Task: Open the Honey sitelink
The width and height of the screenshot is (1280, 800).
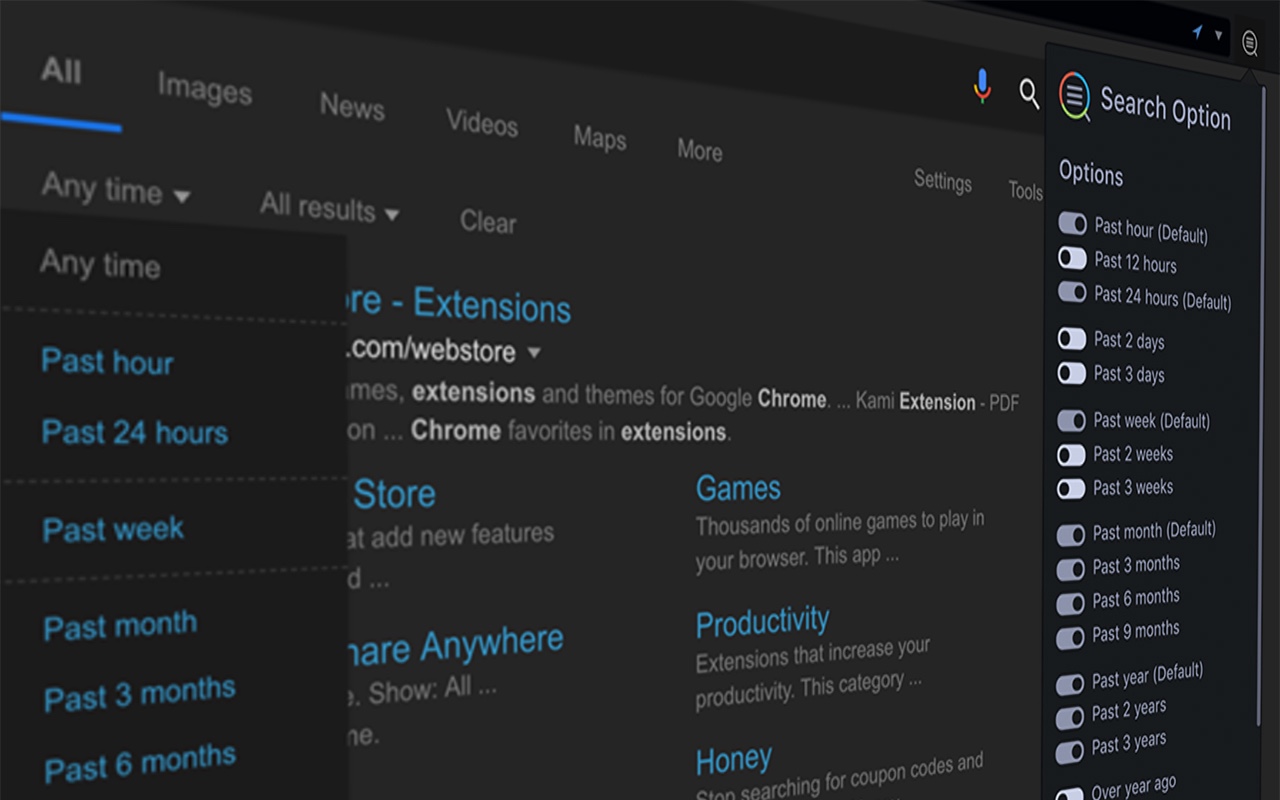Action: 733,761
